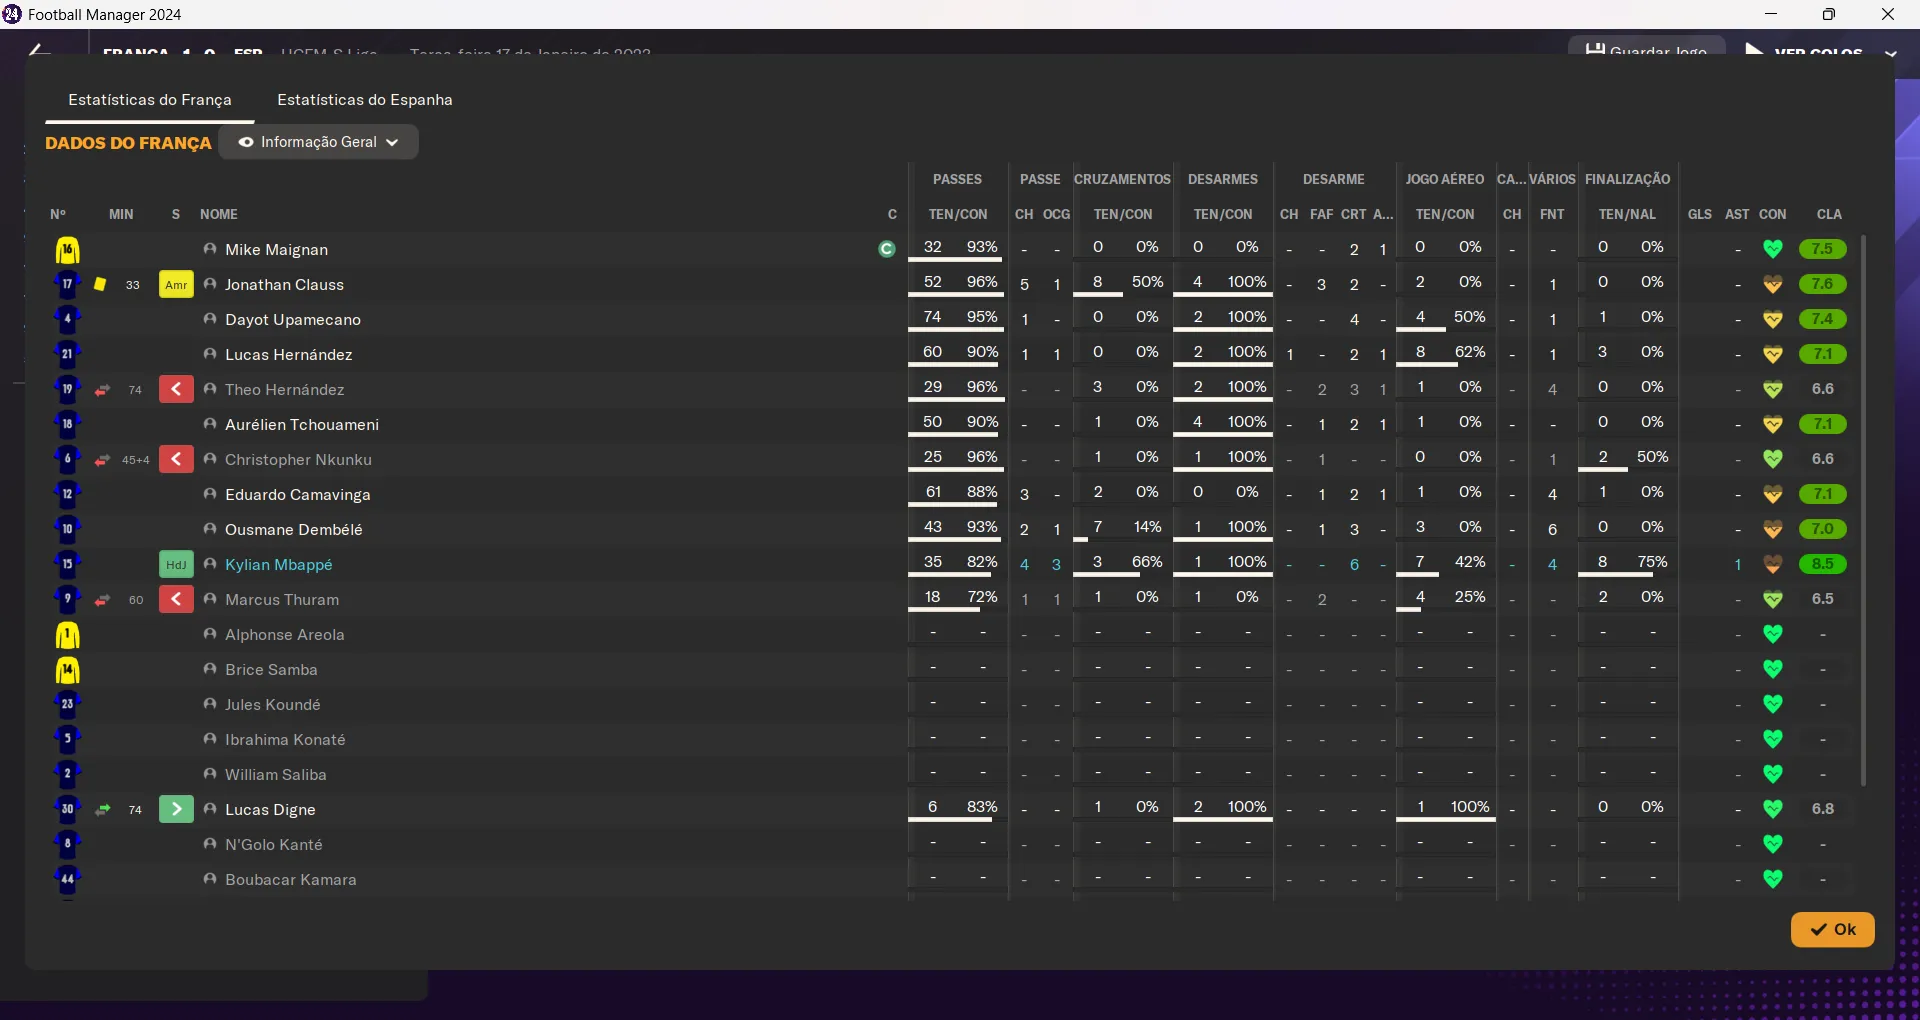Click the player info icon beside Kylian Mbappé
This screenshot has height=1020, width=1920.
(210, 564)
